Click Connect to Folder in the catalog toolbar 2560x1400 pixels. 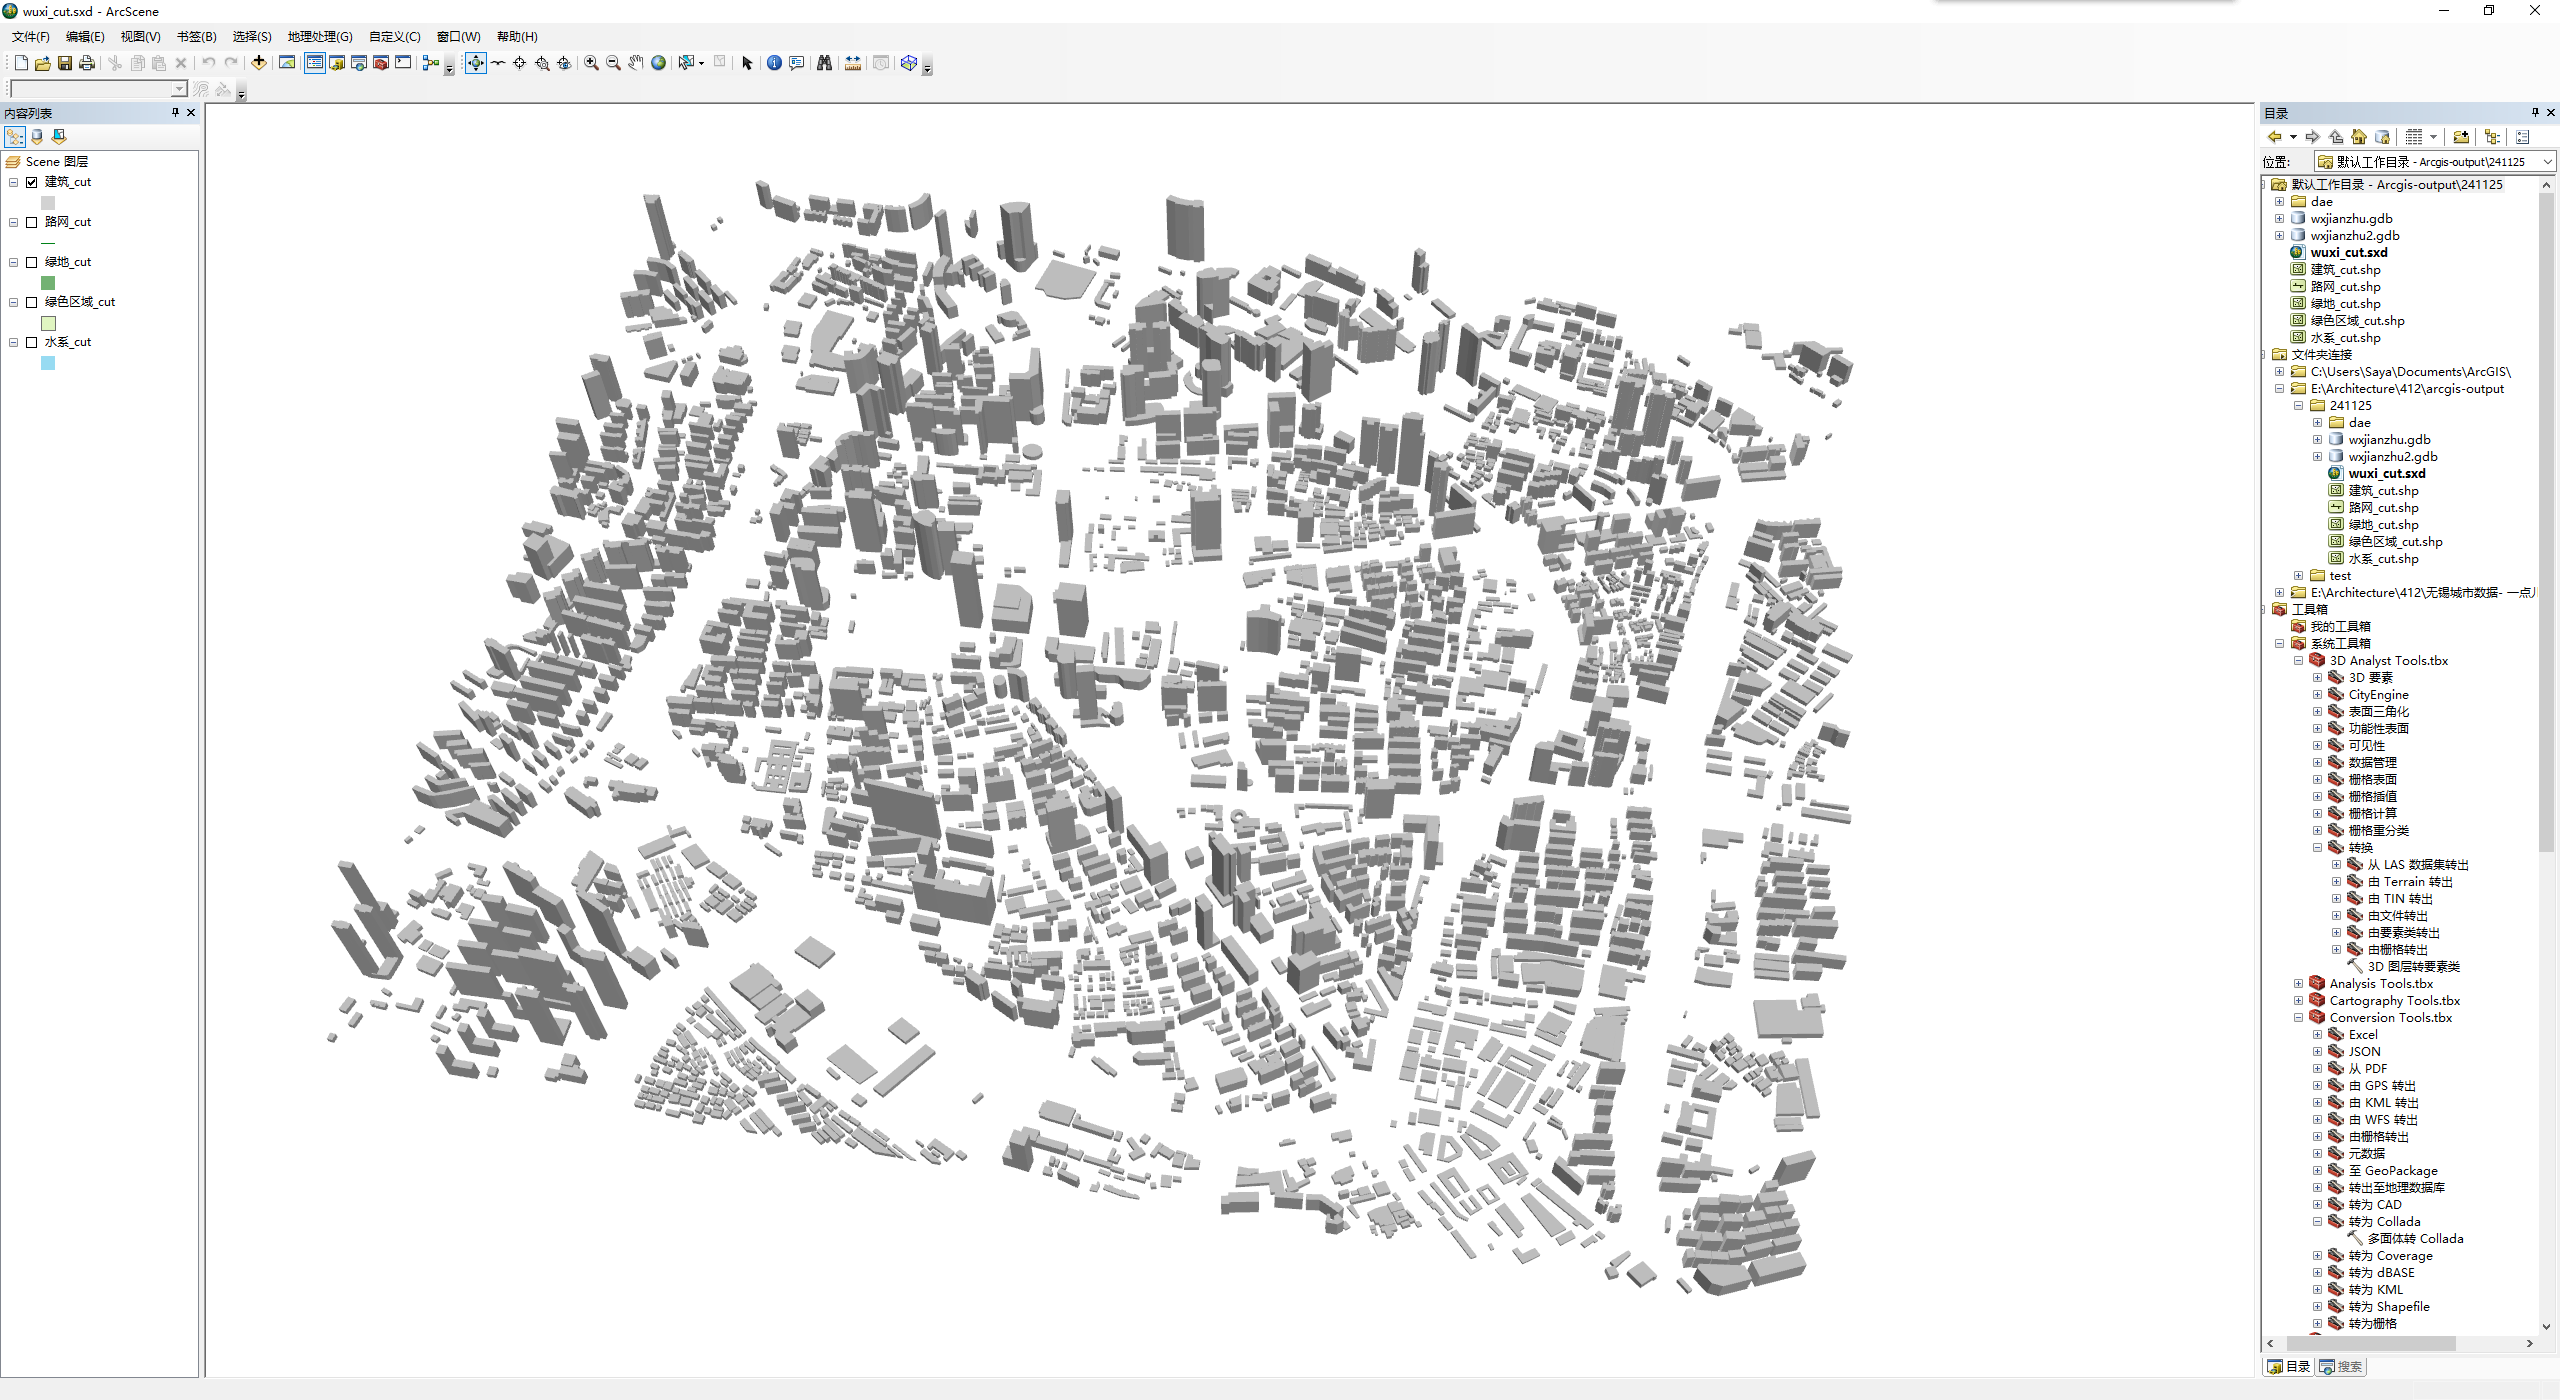pos(2462,137)
